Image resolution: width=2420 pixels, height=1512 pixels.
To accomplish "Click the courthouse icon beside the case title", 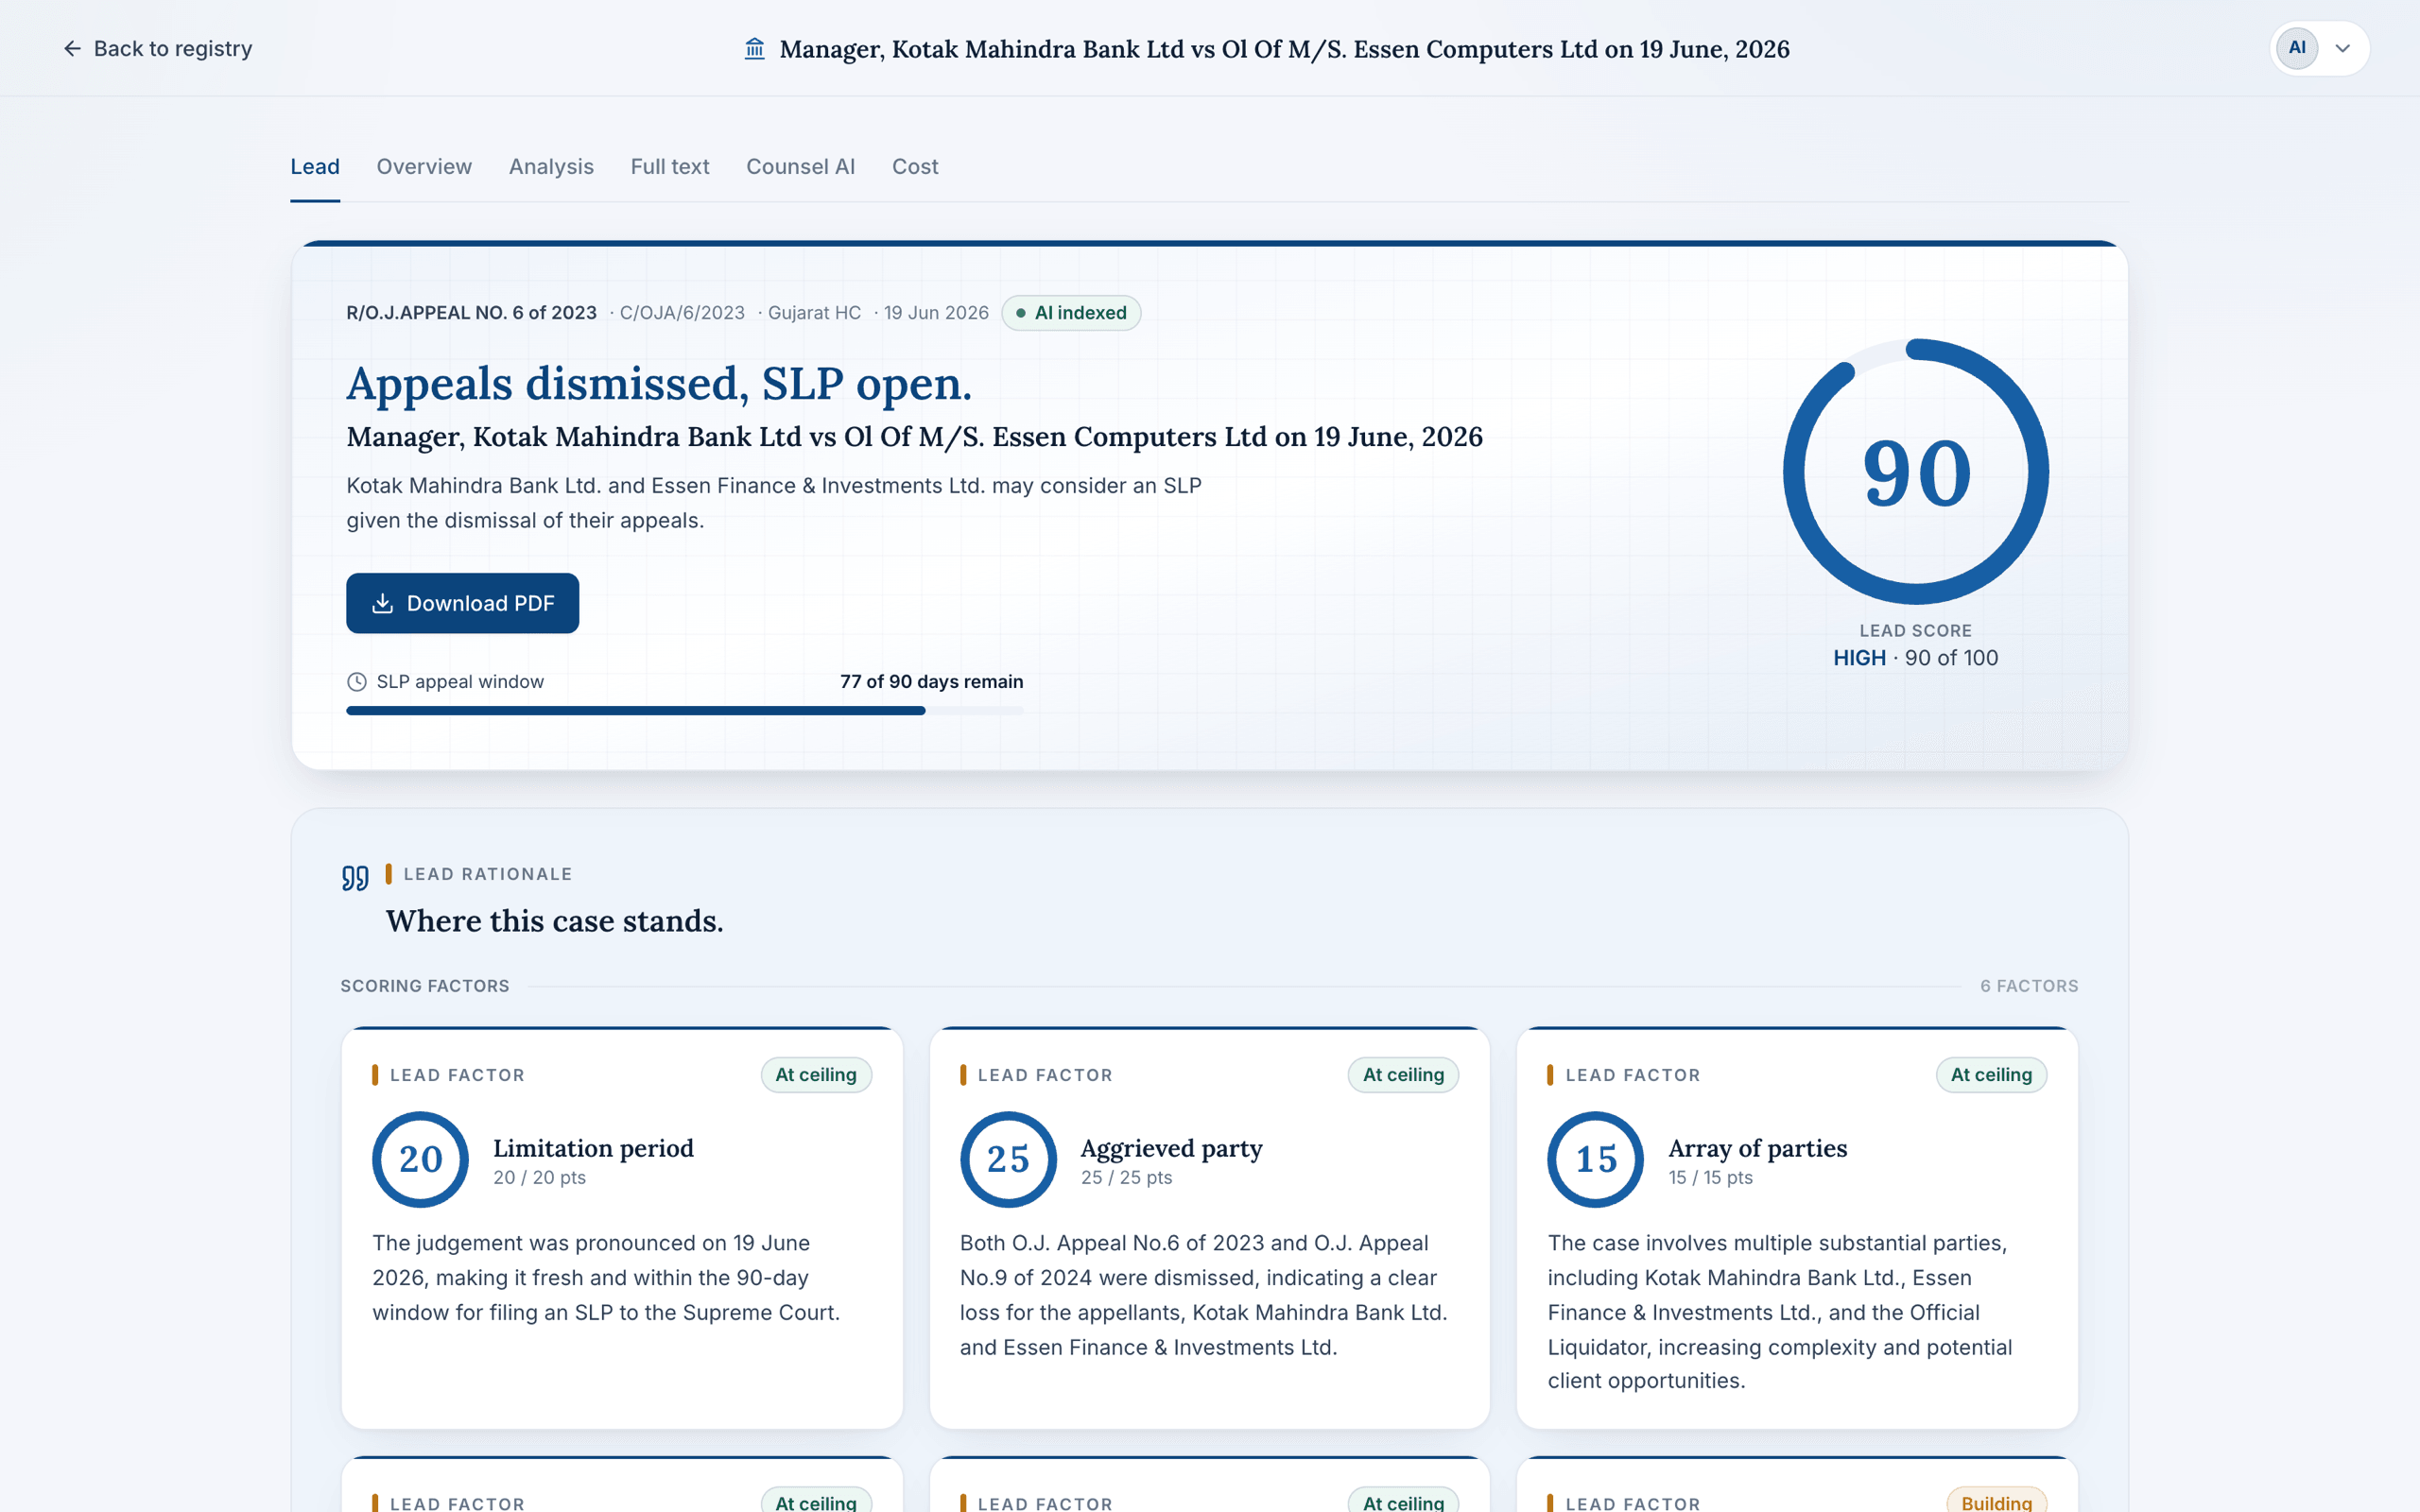I will click(x=755, y=48).
